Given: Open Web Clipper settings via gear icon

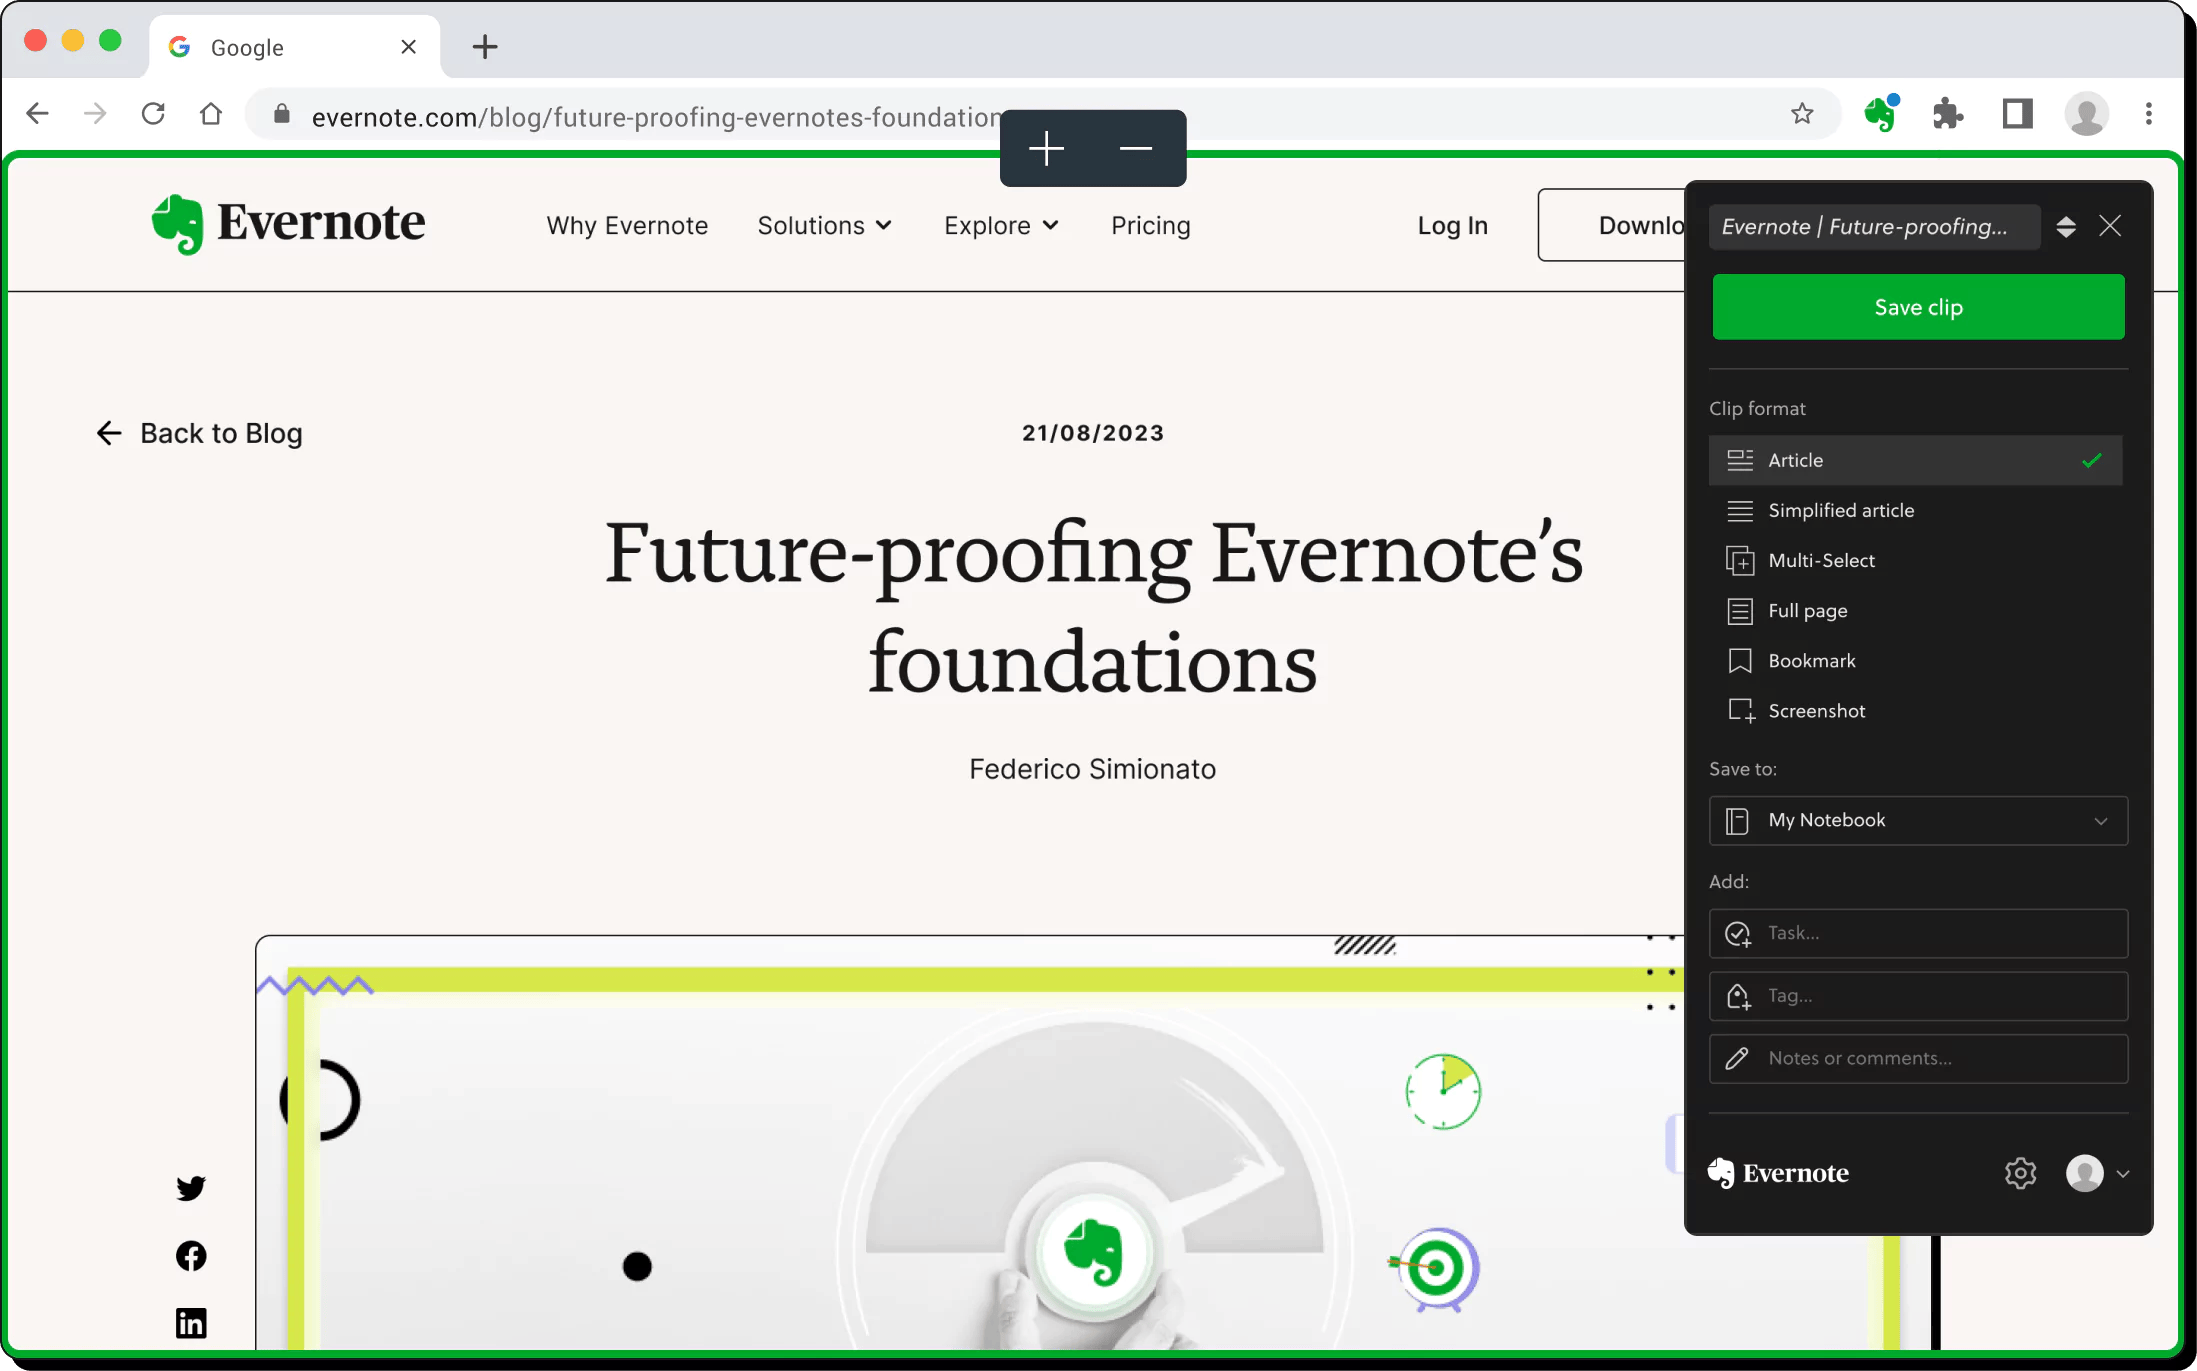Looking at the screenshot, I should 2020,1173.
